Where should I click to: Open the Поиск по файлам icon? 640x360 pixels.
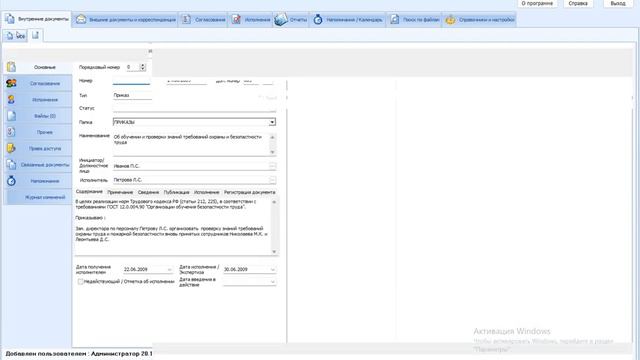pyautogui.click(x=394, y=19)
